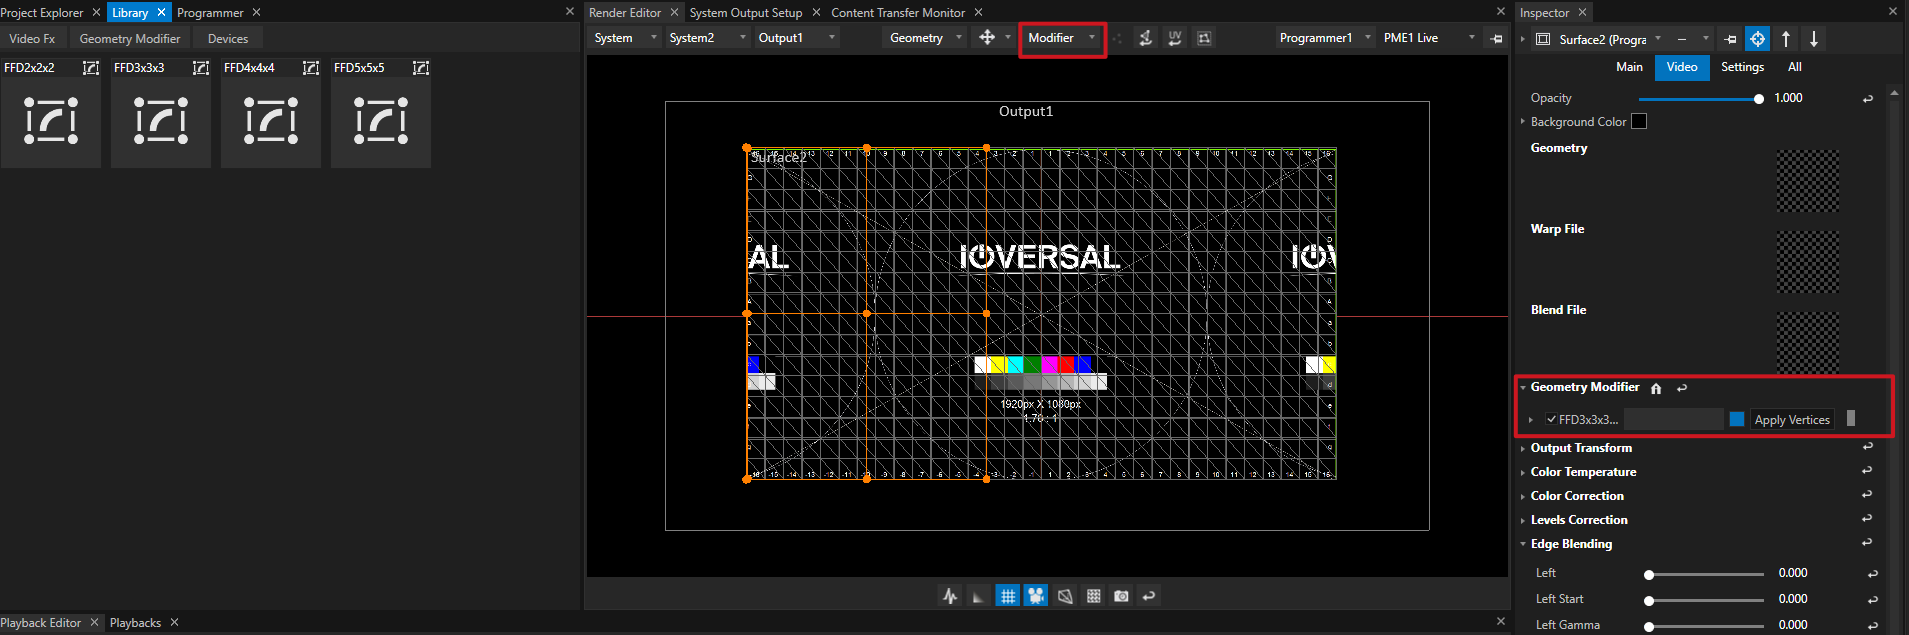Image resolution: width=1909 pixels, height=635 pixels.
Task: Click the Blend File preview thumbnail
Action: click(x=1808, y=342)
